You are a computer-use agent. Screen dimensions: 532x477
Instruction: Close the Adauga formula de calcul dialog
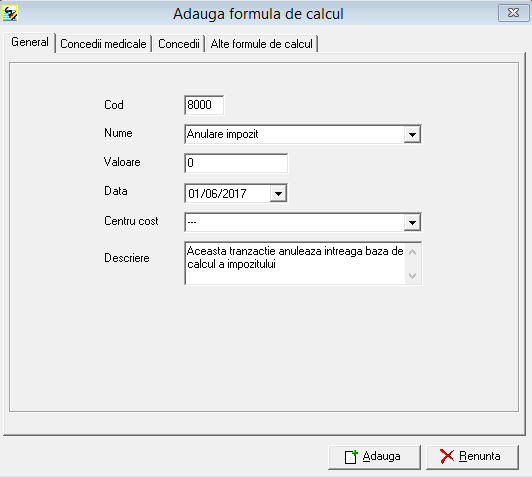(513, 13)
